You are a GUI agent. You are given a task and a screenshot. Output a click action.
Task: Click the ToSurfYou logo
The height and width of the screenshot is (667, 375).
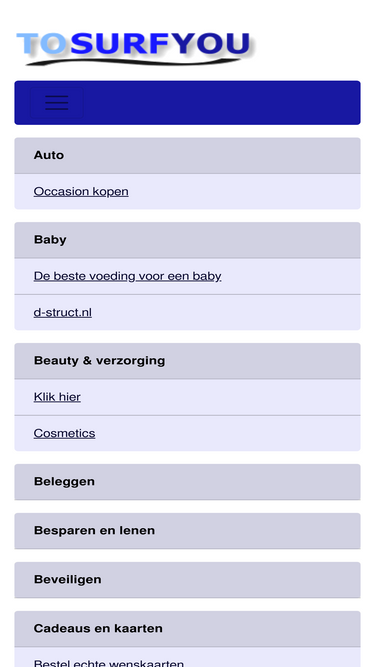point(136,48)
